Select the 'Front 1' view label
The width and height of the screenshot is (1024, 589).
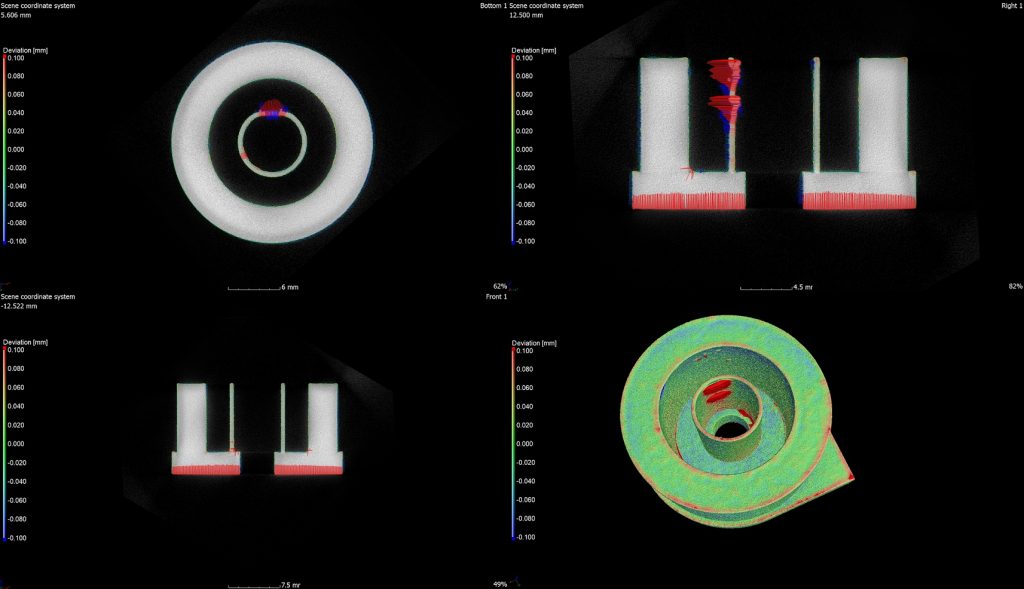496,296
